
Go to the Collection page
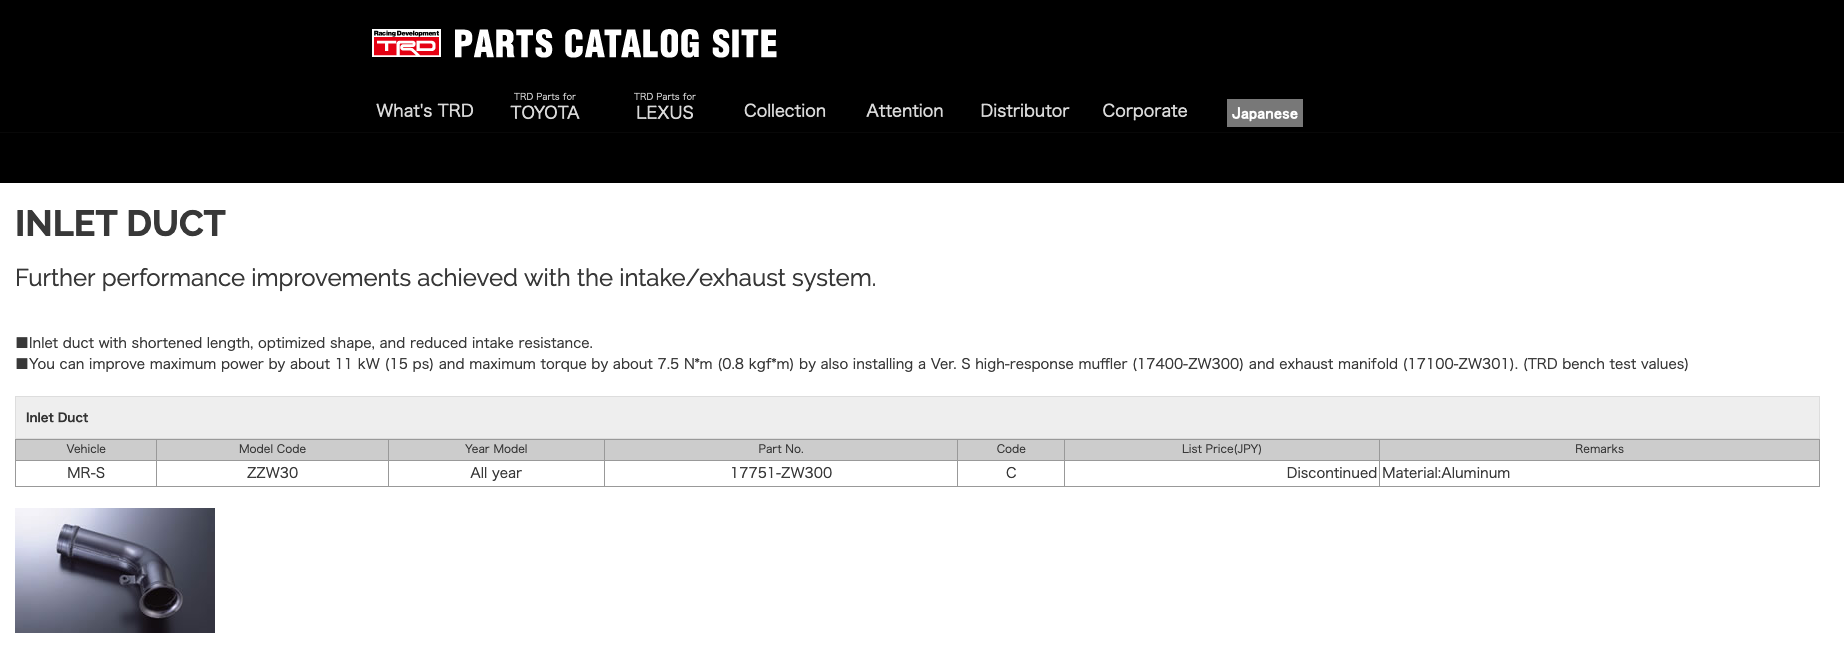pyautogui.click(x=785, y=111)
